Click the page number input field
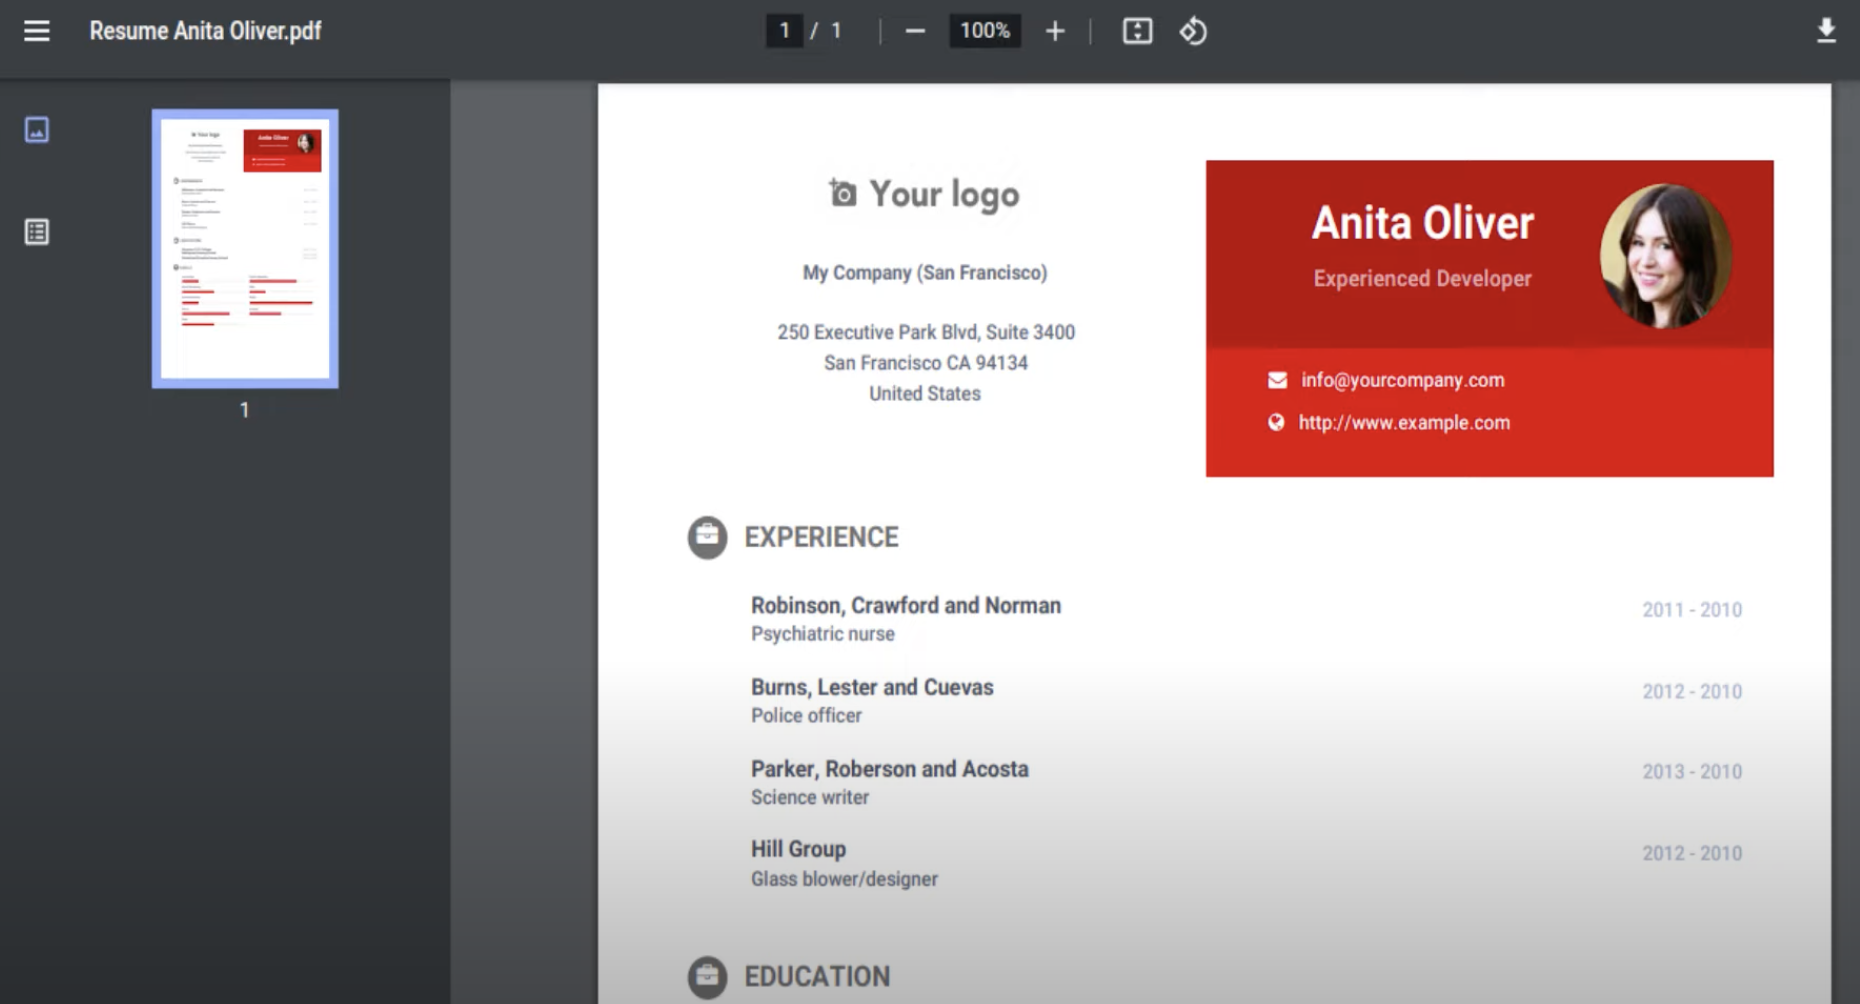The width and height of the screenshot is (1860, 1004). point(785,31)
